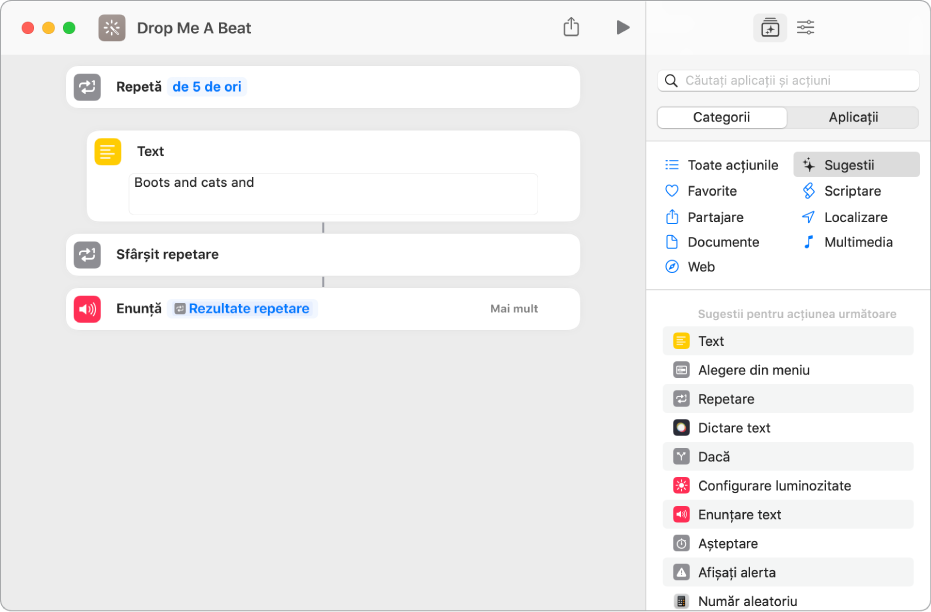This screenshot has width=931, height=612.
Task: Select the Toate acțiunile category
Action: click(722, 165)
